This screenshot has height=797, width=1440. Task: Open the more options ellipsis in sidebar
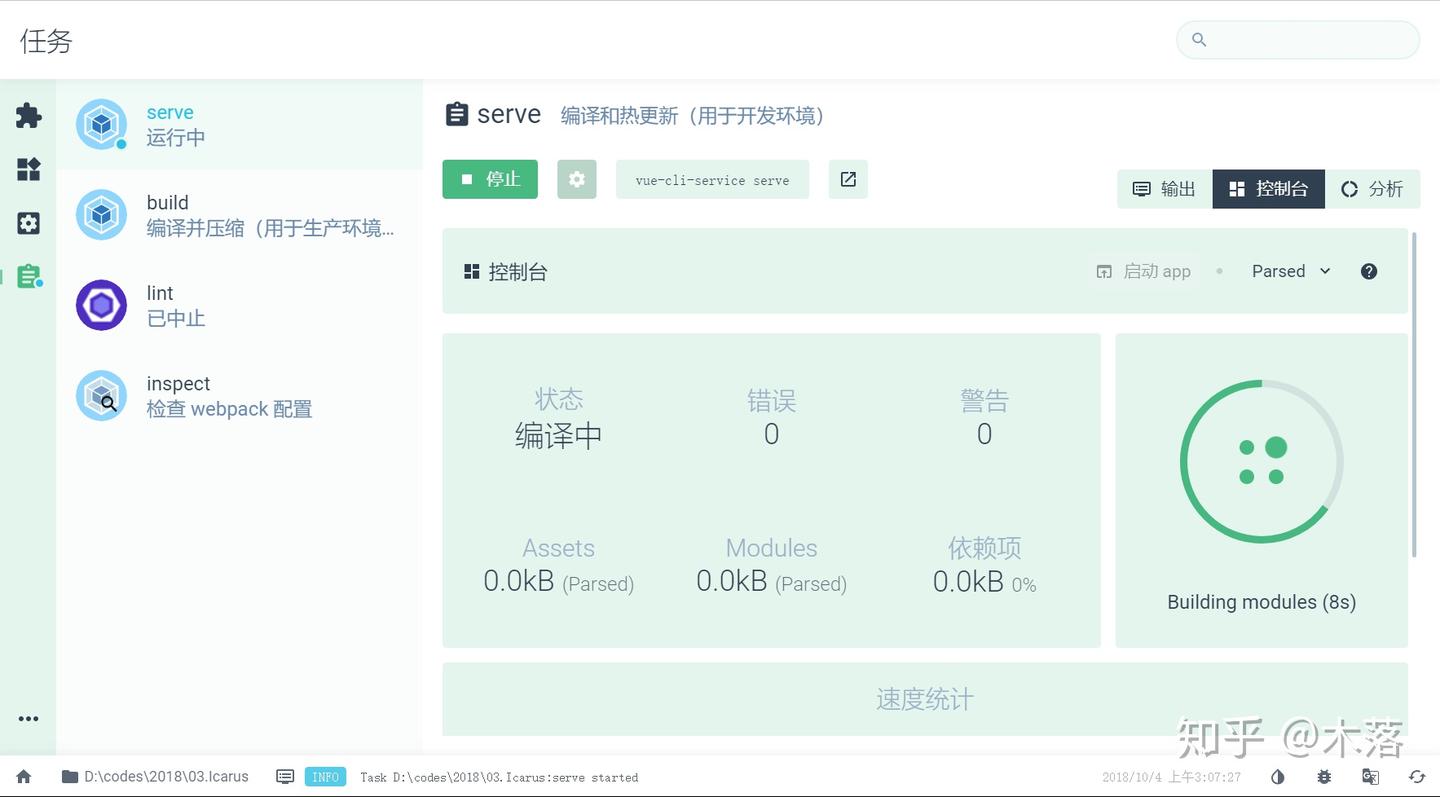(x=28, y=719)
